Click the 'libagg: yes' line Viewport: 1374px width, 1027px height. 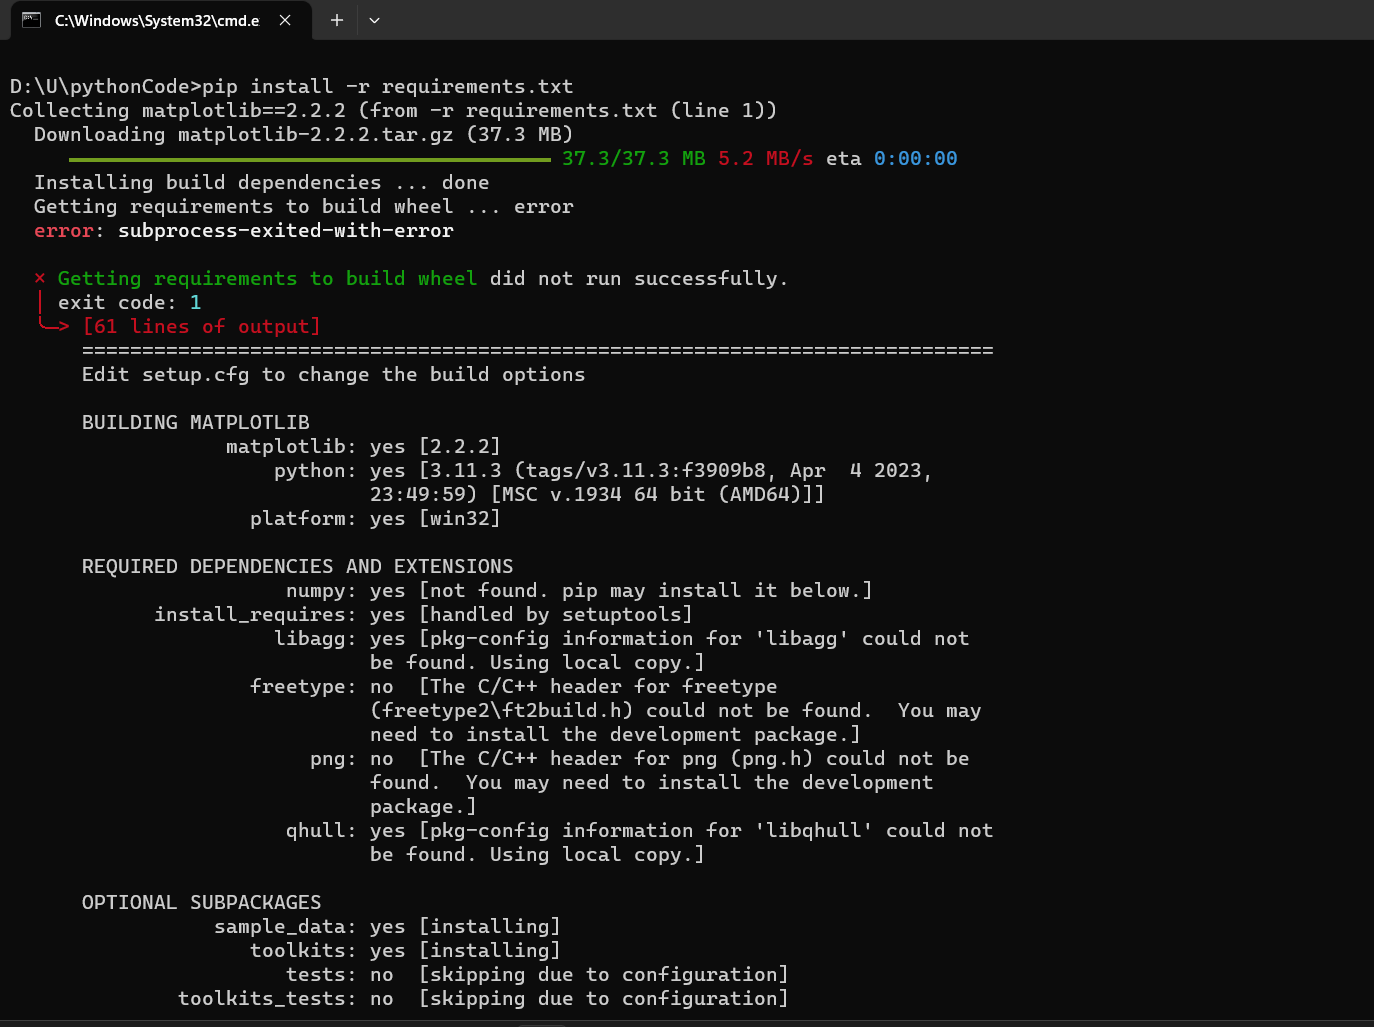coord(621,639)
